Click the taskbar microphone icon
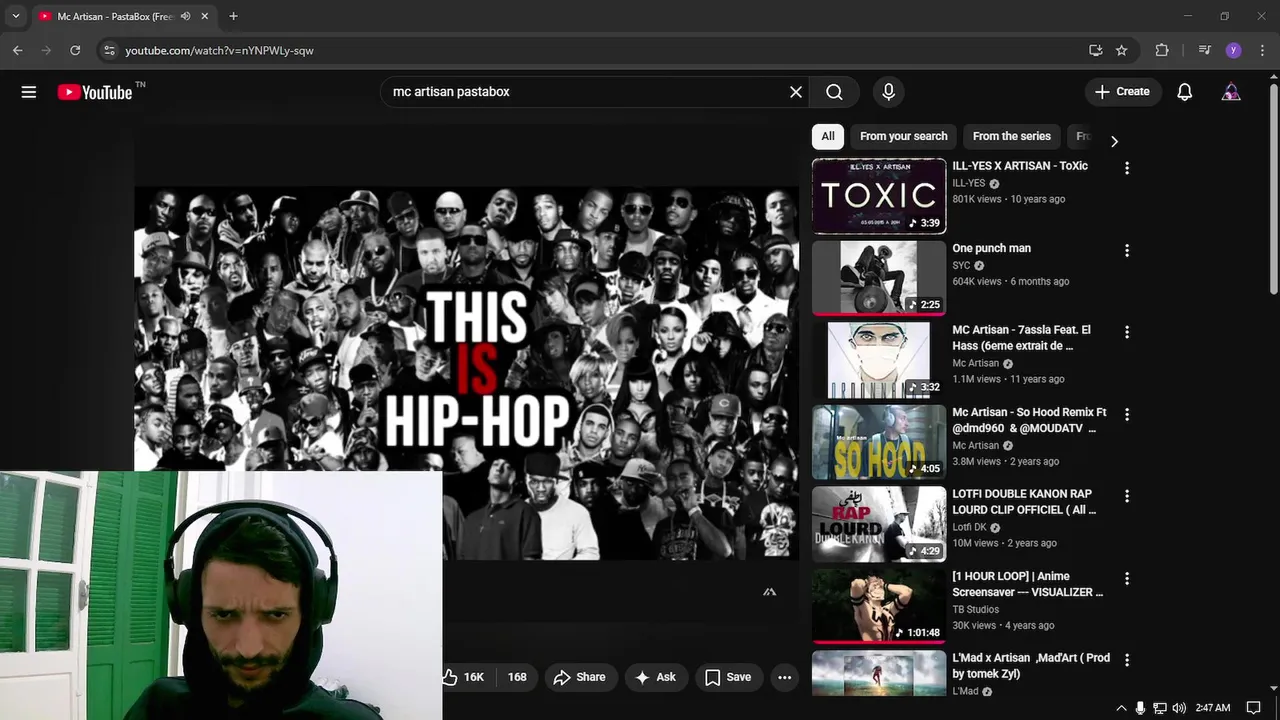 pyautogui.click(x=1140, y=708)
